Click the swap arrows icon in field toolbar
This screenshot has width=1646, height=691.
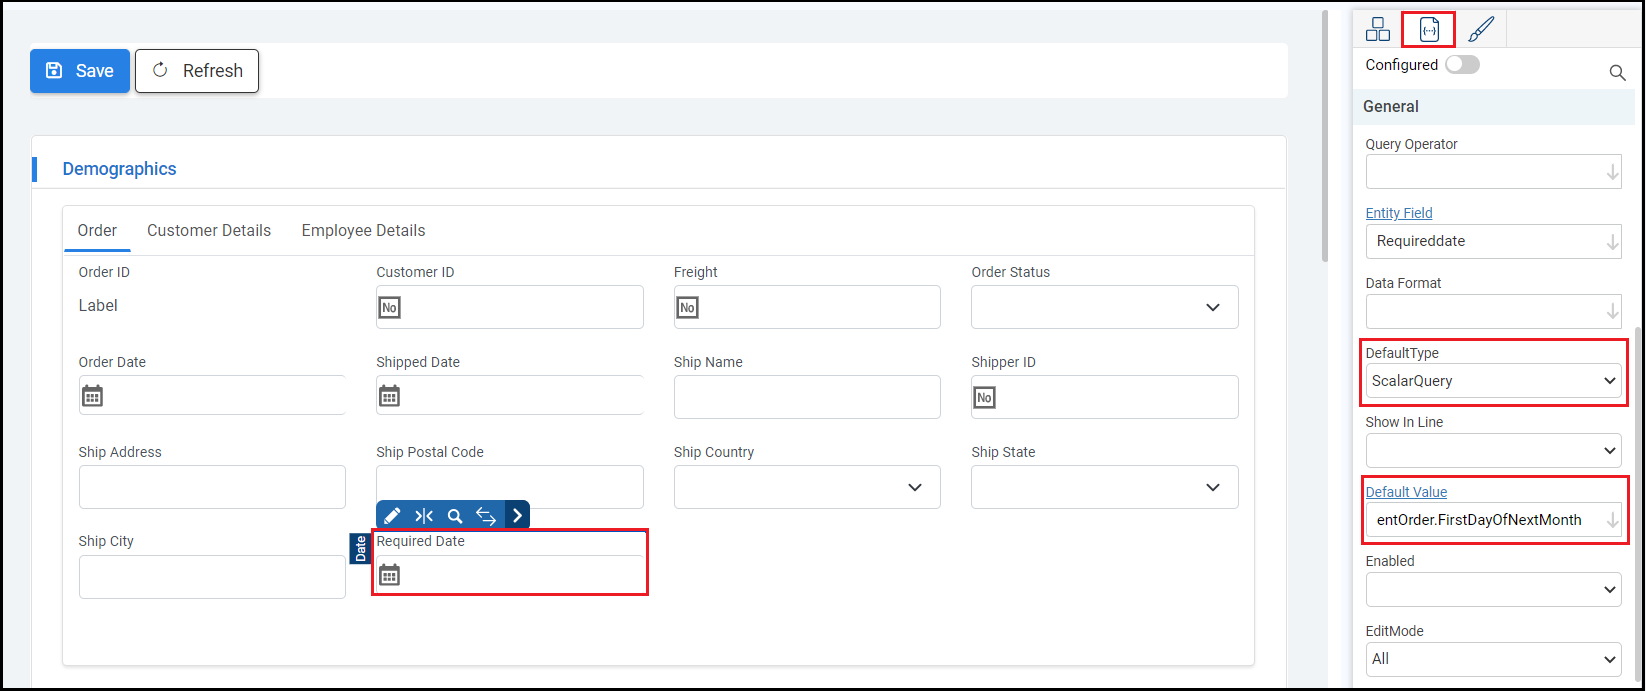point(486,516)
